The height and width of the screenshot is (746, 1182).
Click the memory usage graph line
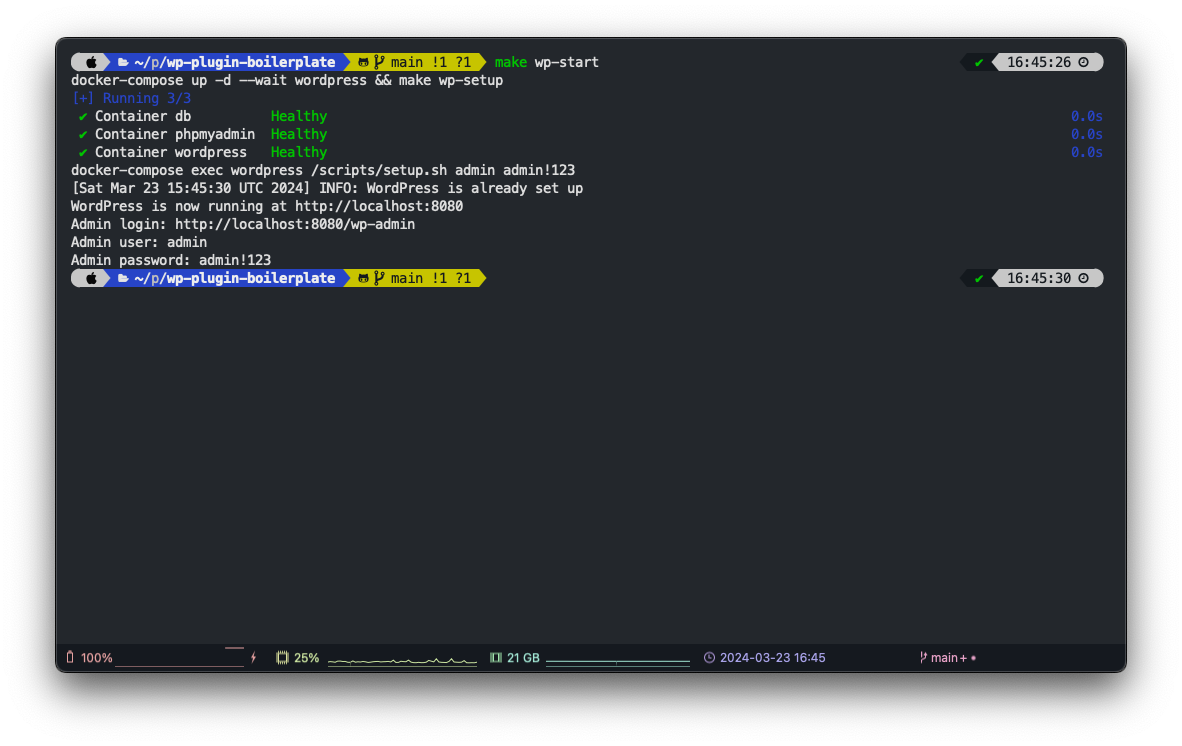(617, 662)
